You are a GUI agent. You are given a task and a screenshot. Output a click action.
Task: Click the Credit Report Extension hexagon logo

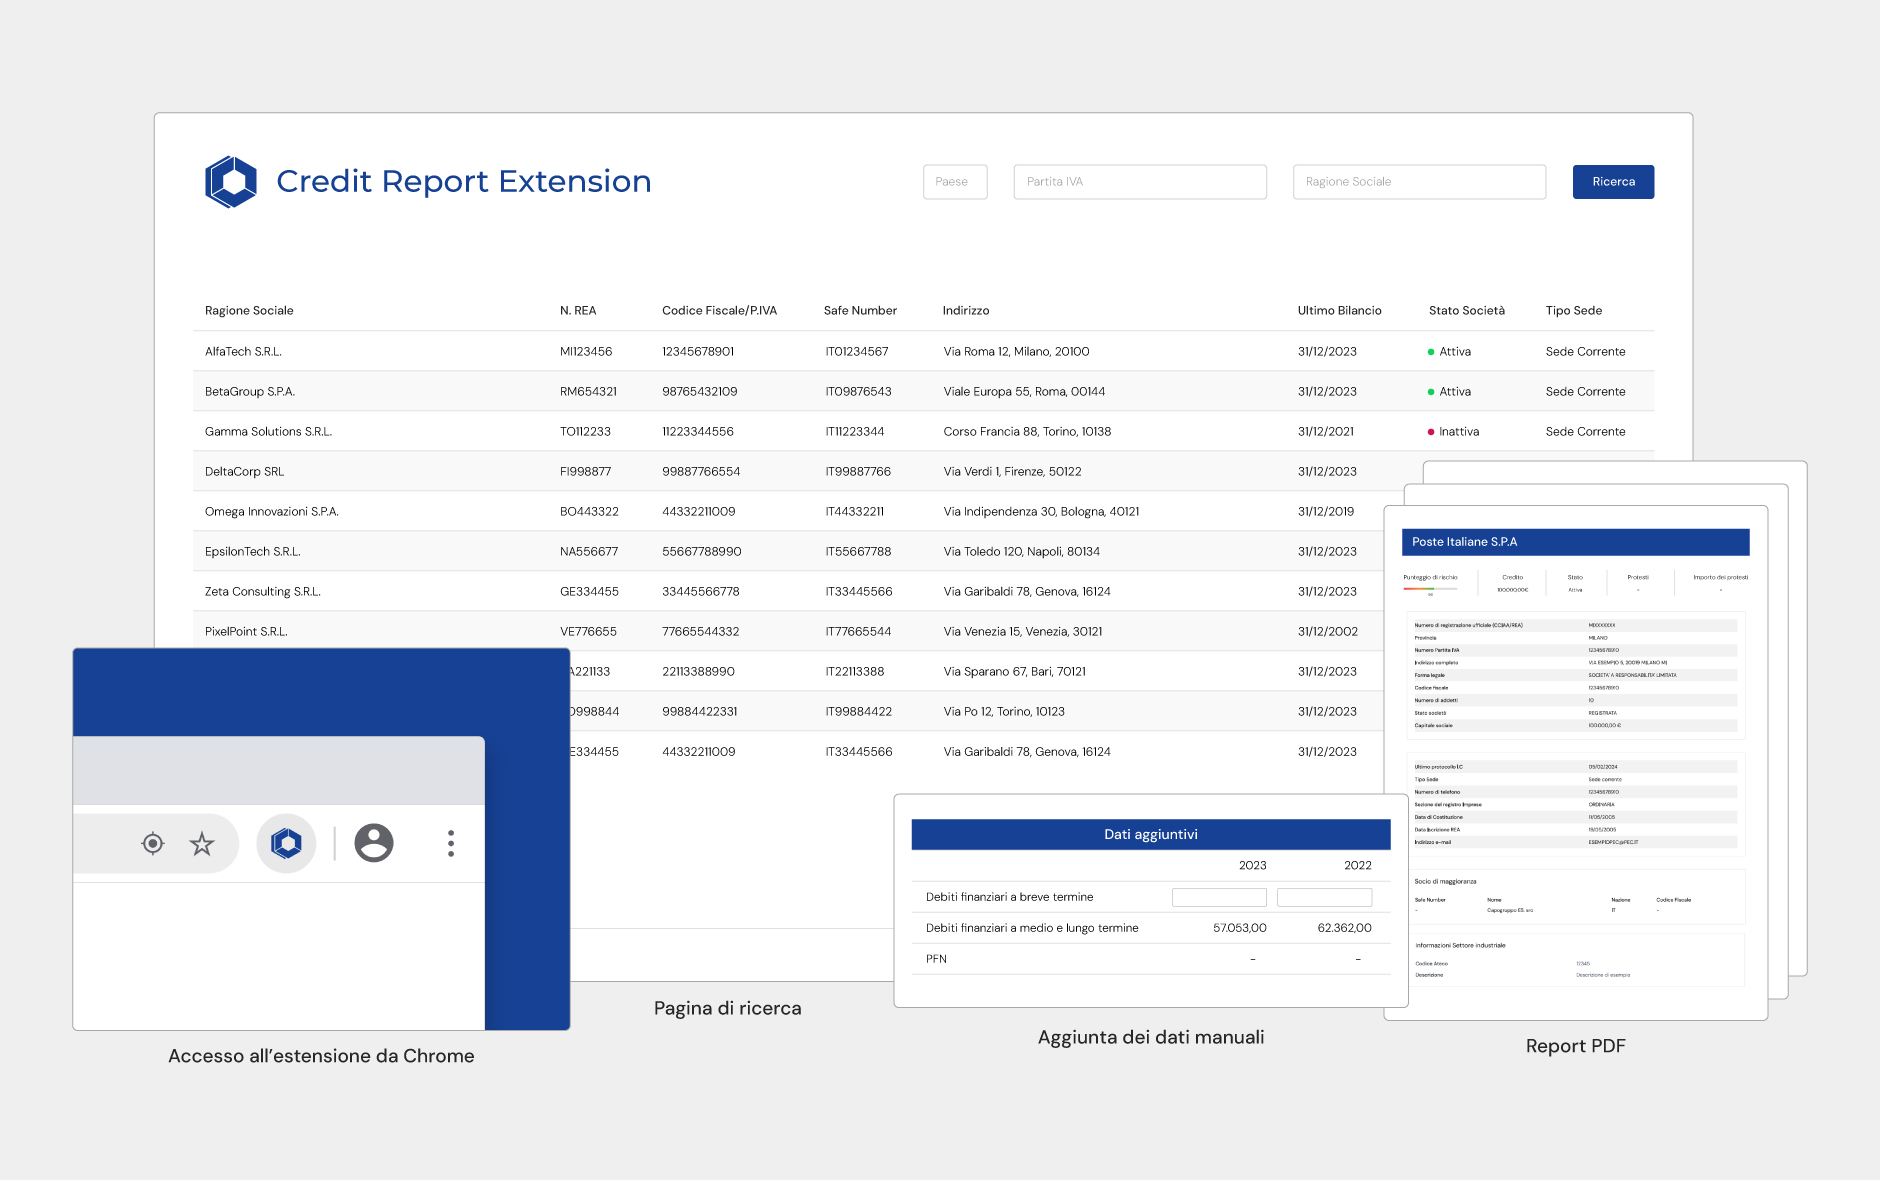231,182
